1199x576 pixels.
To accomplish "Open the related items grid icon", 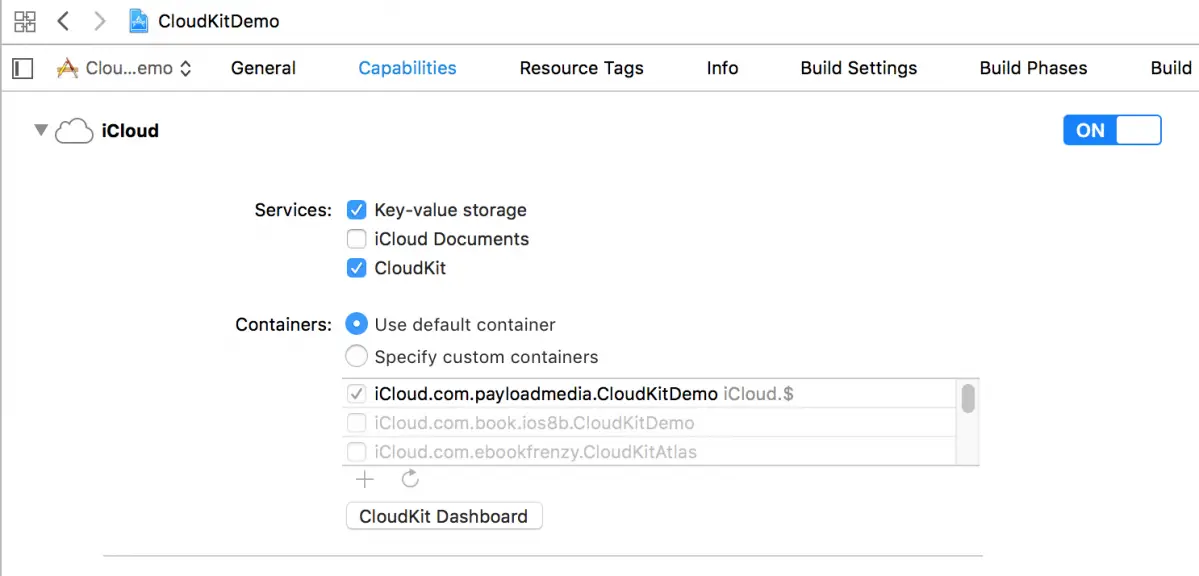I will (25, 21).
